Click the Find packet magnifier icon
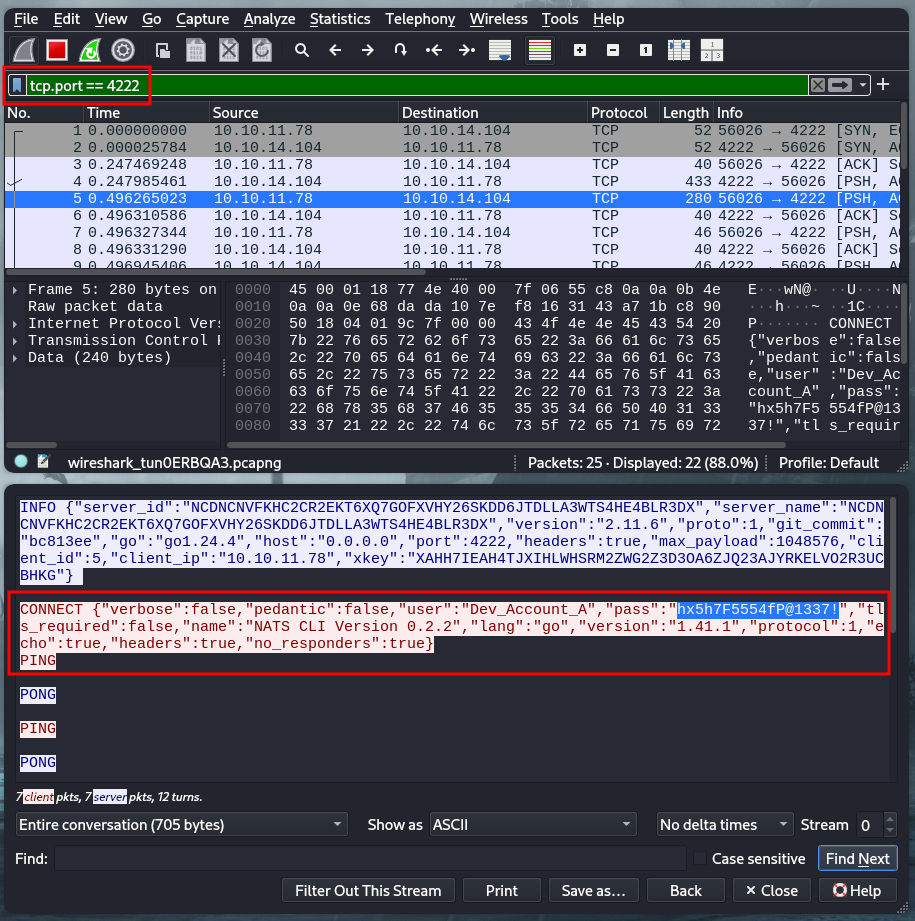This screenshot has width=915, height=921. pyautogui.click(x=301, y=49)
